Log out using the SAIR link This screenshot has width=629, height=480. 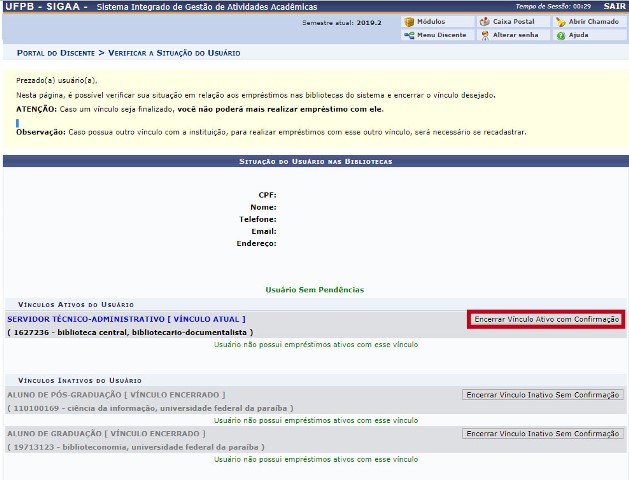(614, 6)
